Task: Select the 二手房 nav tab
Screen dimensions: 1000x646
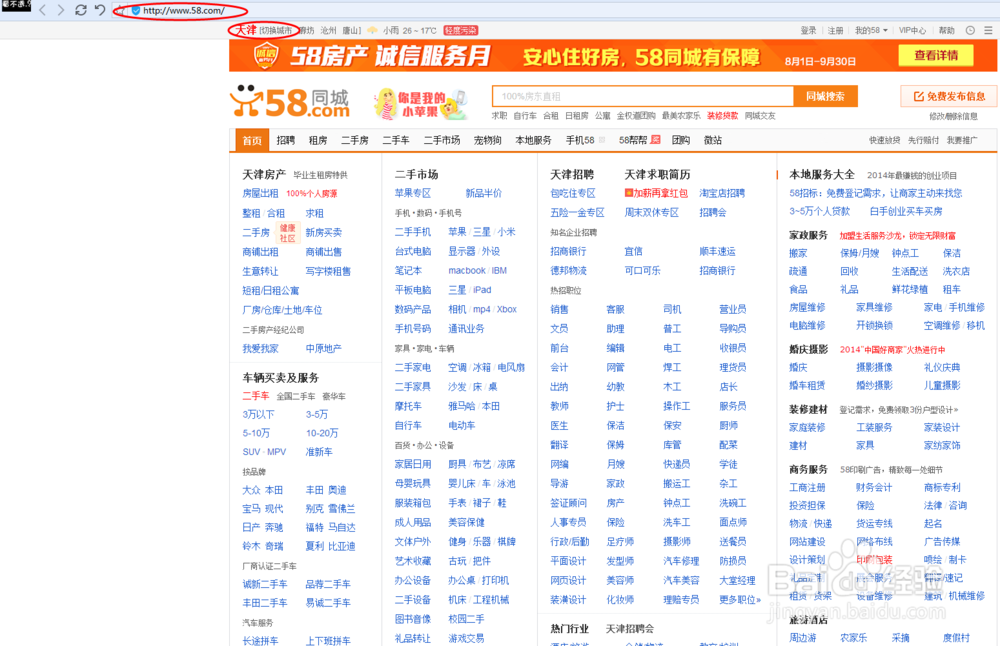Action: 355,140
